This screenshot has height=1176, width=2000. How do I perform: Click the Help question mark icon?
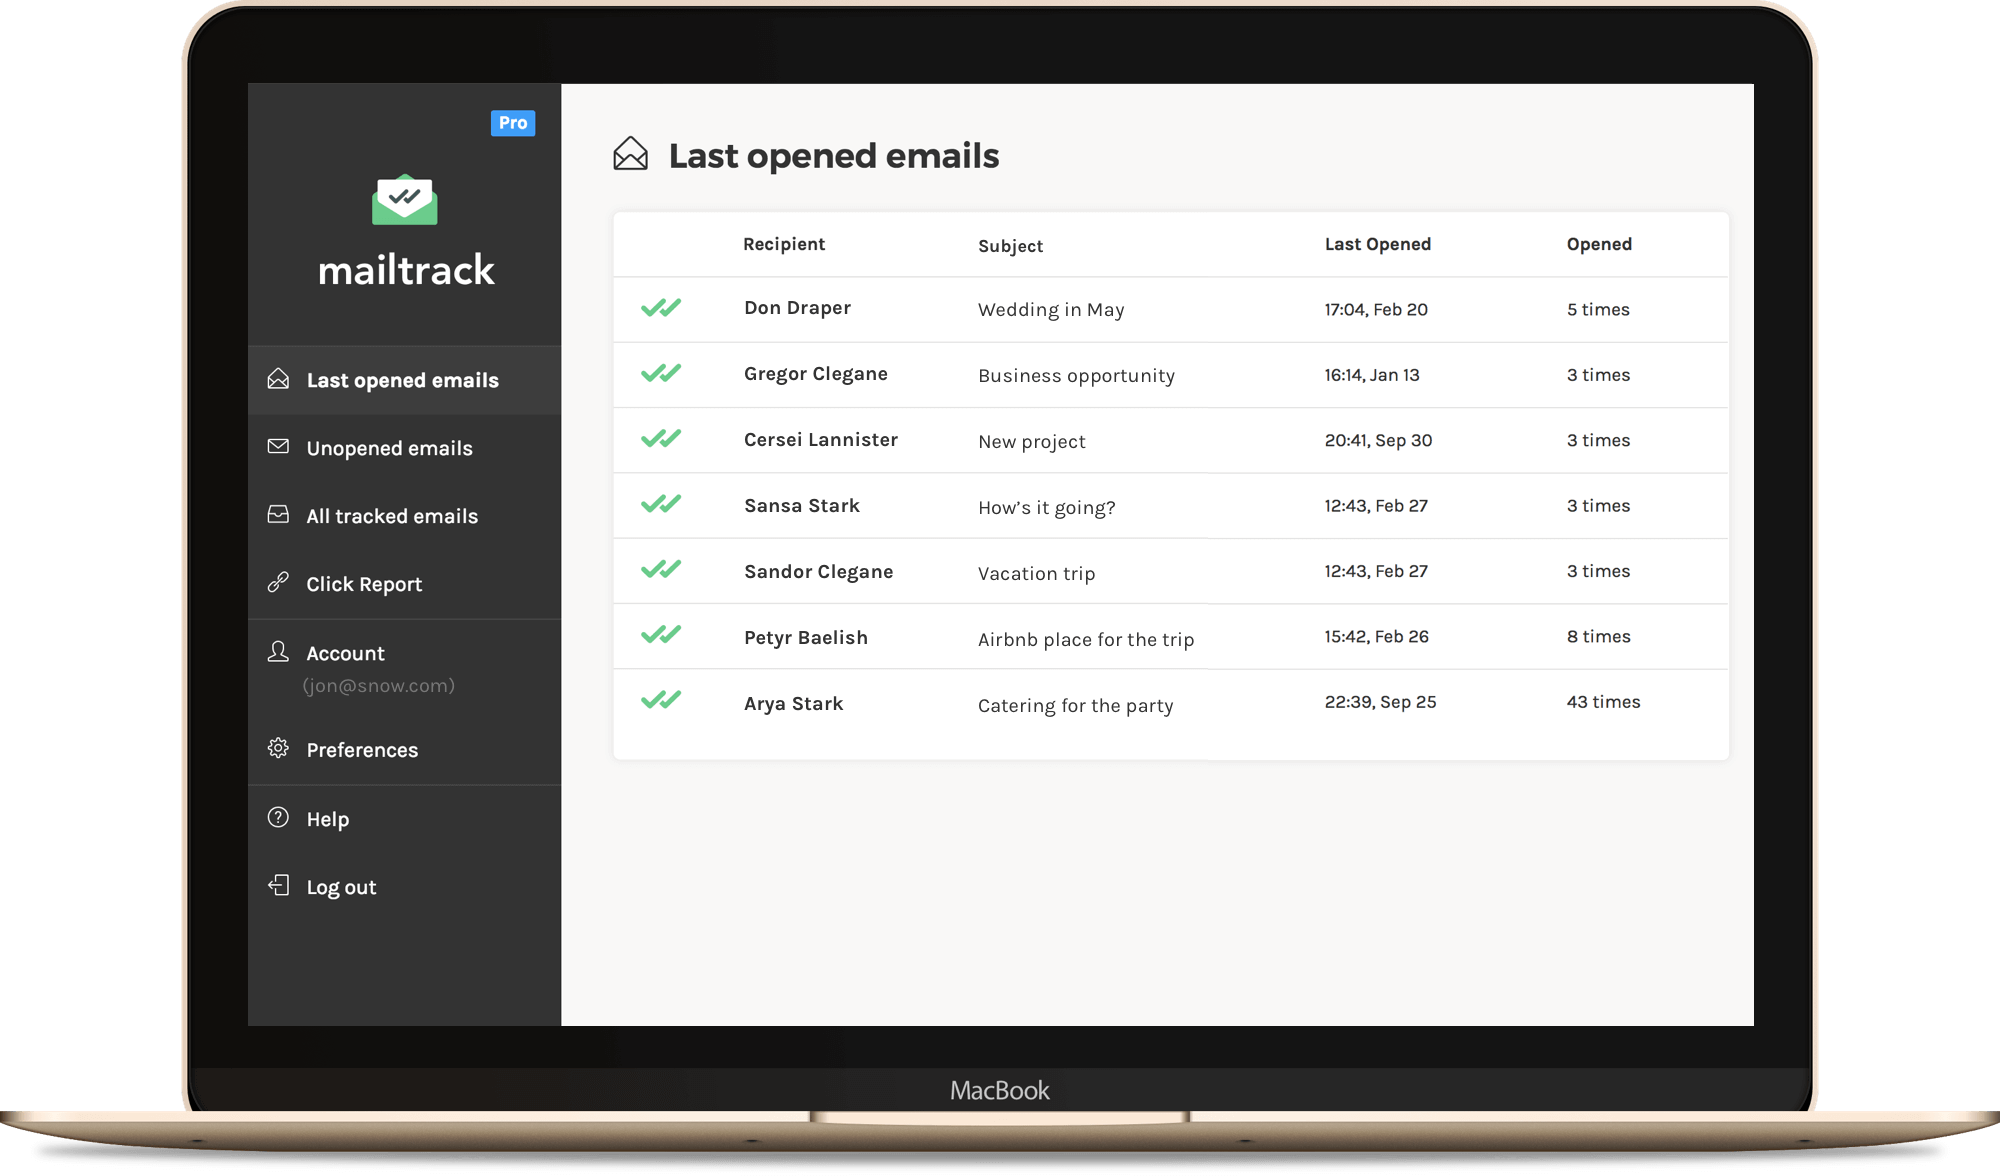[278, 818]
